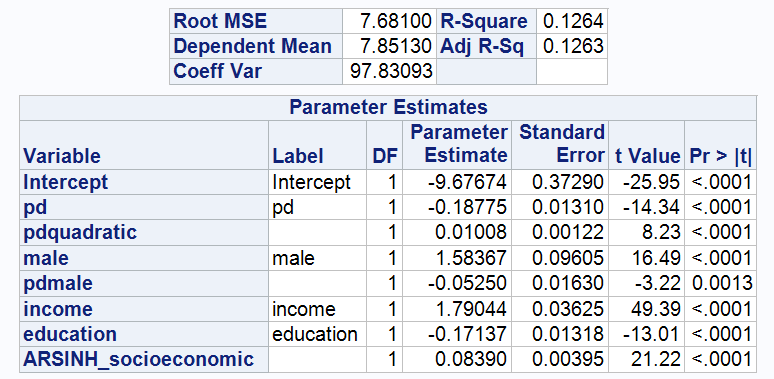Select the Intercept variable row cell

click(144, 182)
